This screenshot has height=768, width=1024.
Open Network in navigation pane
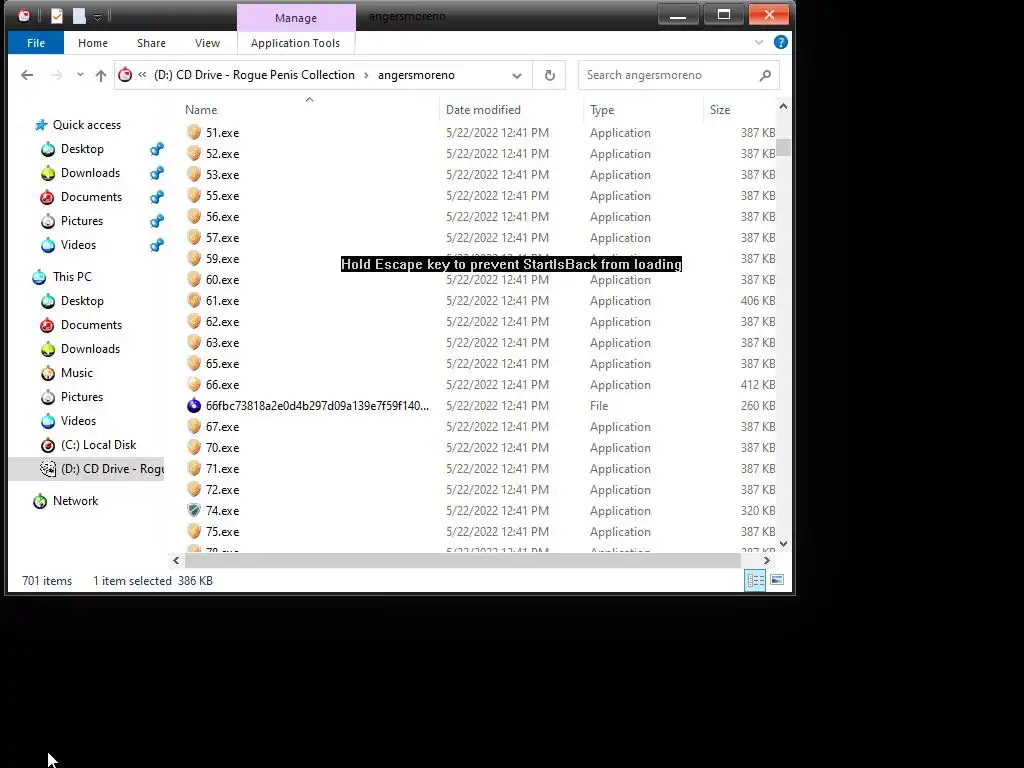coord(75,501)
